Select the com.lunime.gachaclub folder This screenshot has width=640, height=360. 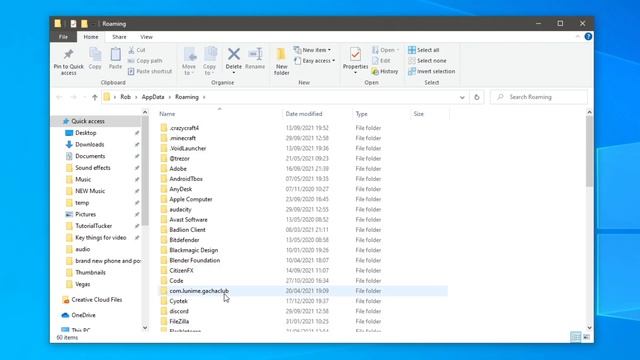coord(199,291)
